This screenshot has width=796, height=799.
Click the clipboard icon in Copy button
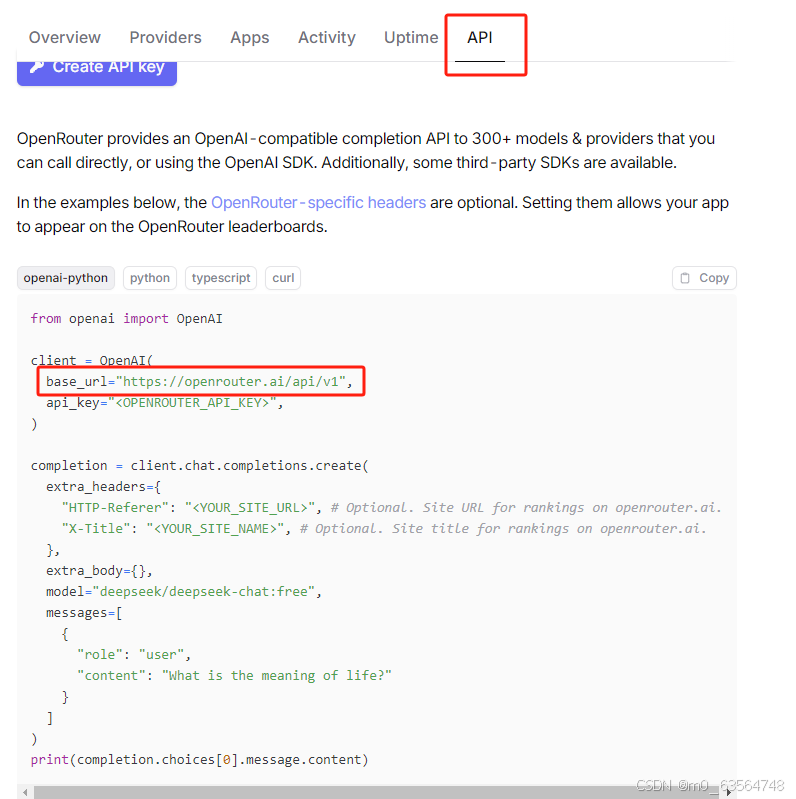pyautogui.click(x=685, y=278)
